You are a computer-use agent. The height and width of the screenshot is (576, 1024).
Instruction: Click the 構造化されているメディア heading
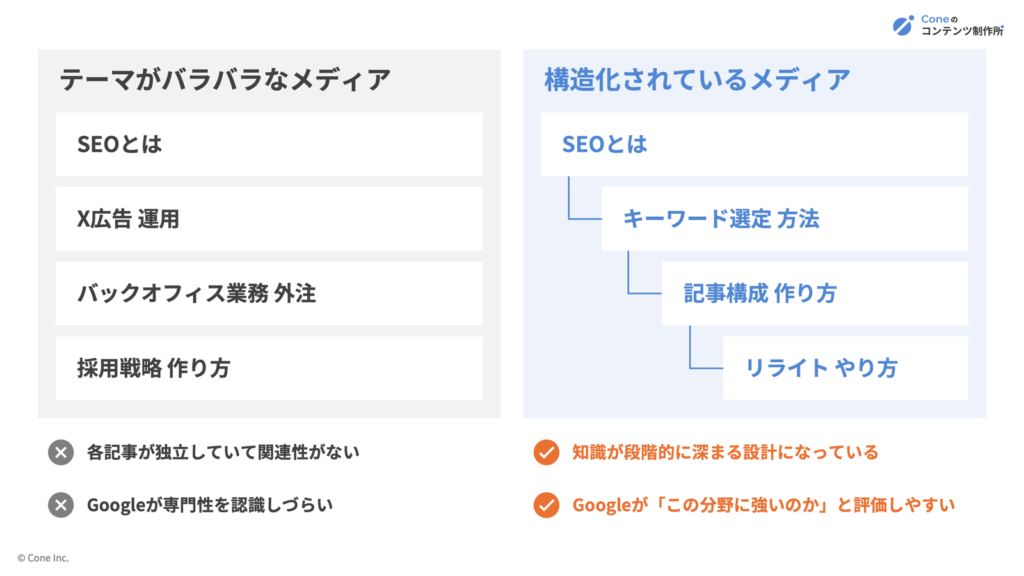pos(697,80)
